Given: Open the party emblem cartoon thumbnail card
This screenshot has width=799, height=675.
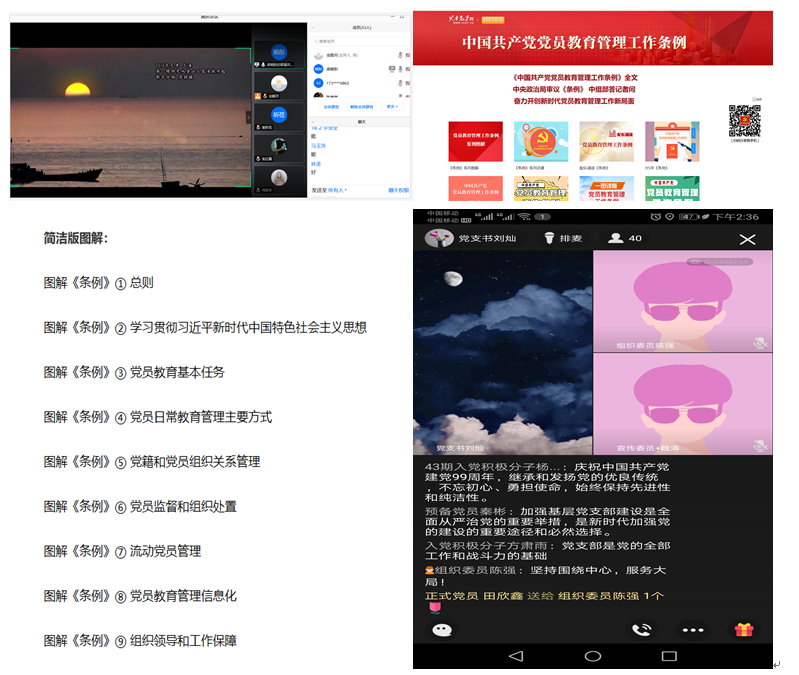Looking at the screenshot, I should [x=541, y=142].
